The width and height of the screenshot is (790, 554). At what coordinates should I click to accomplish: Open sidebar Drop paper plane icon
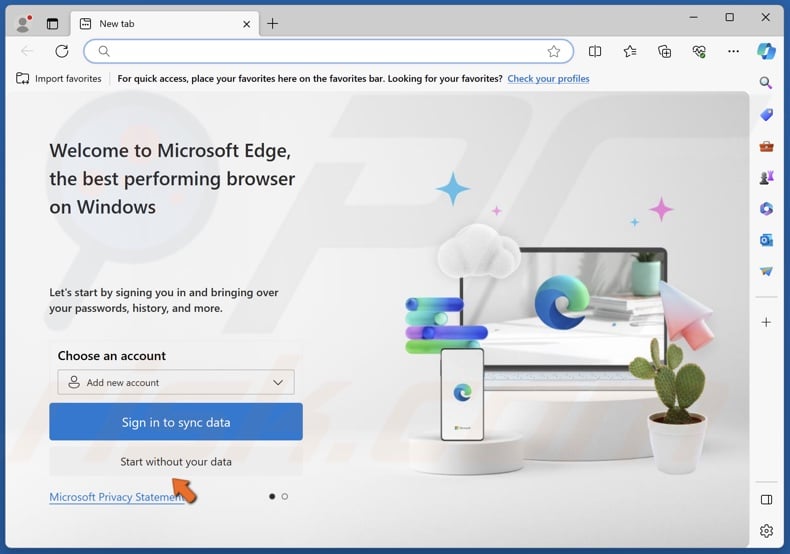click(766, 271)
